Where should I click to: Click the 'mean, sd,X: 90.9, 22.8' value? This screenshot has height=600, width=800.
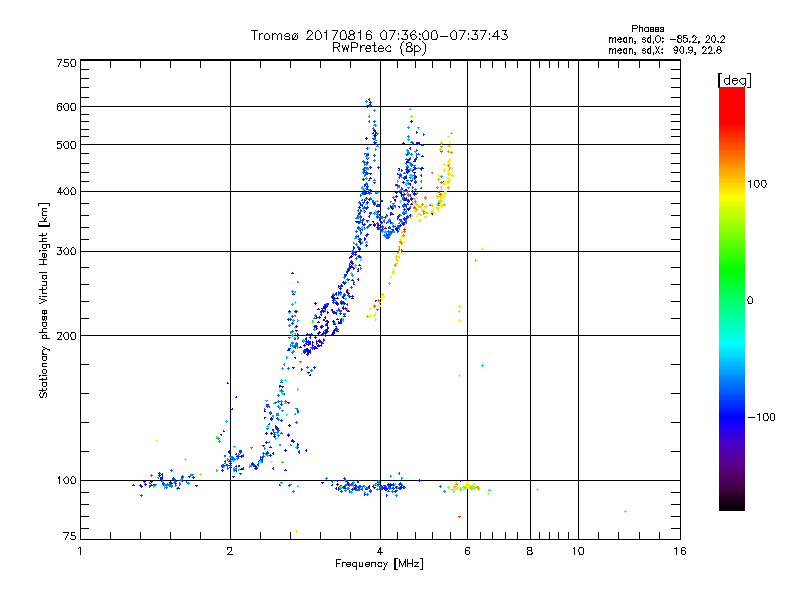(665, 50)
